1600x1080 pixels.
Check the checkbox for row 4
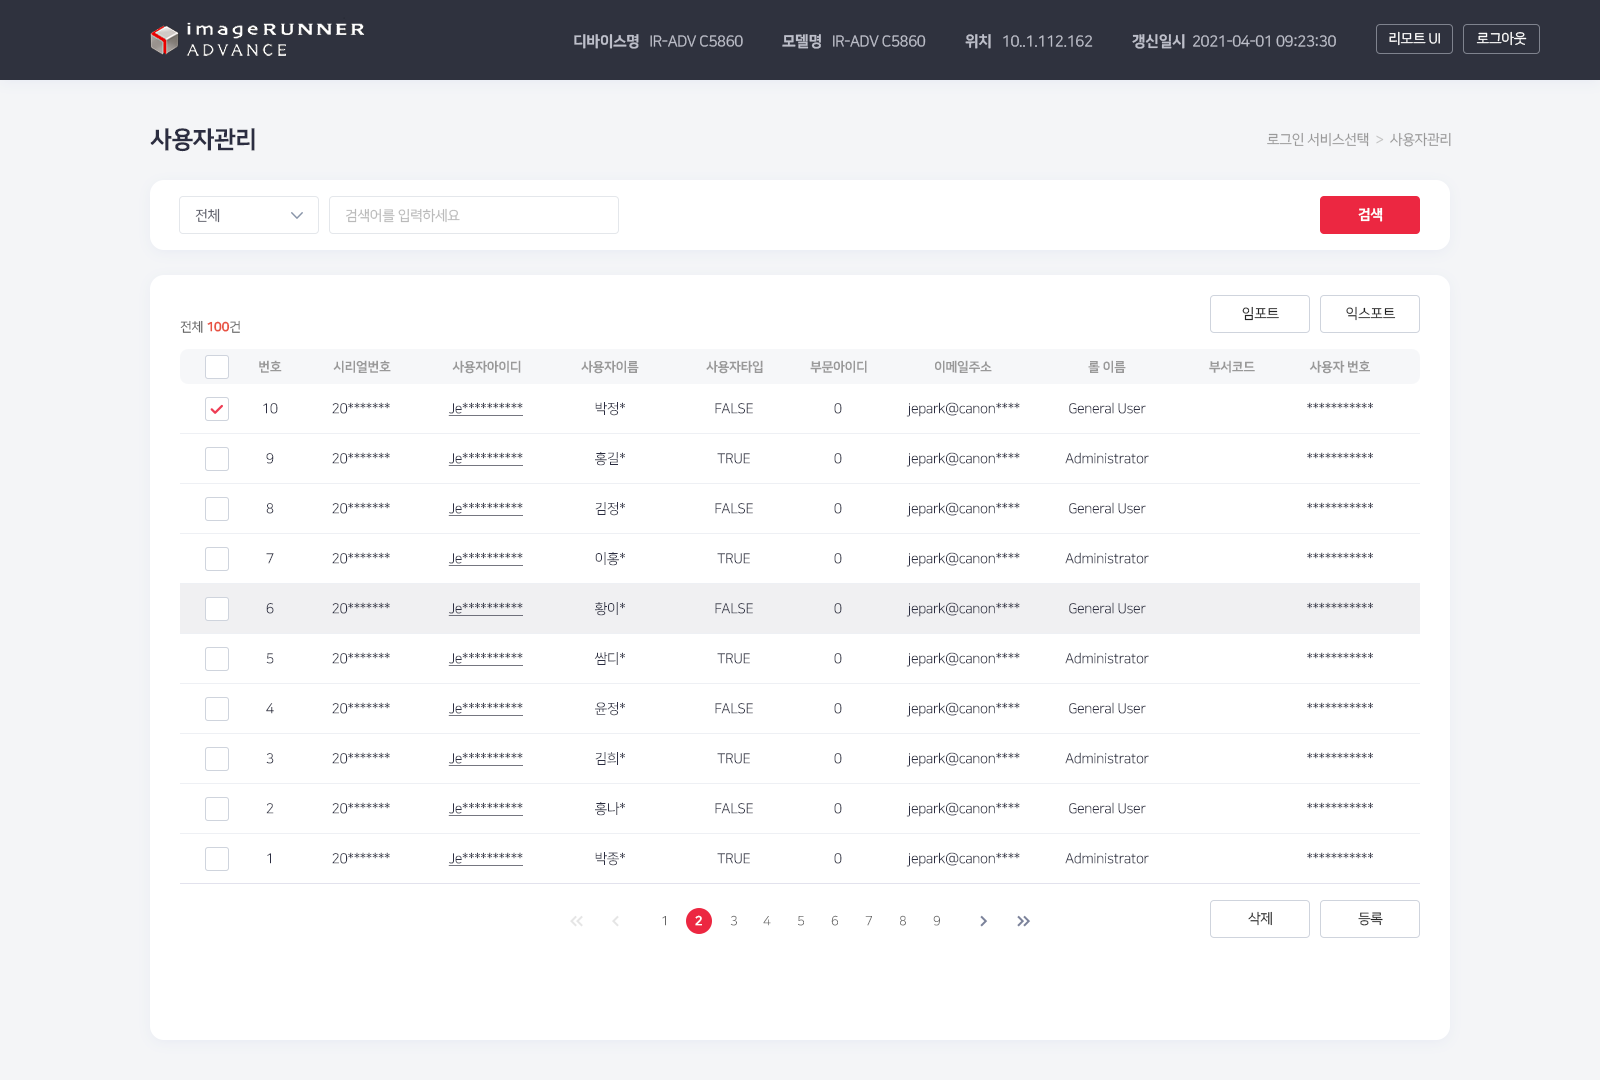click(x=217, y=709)
